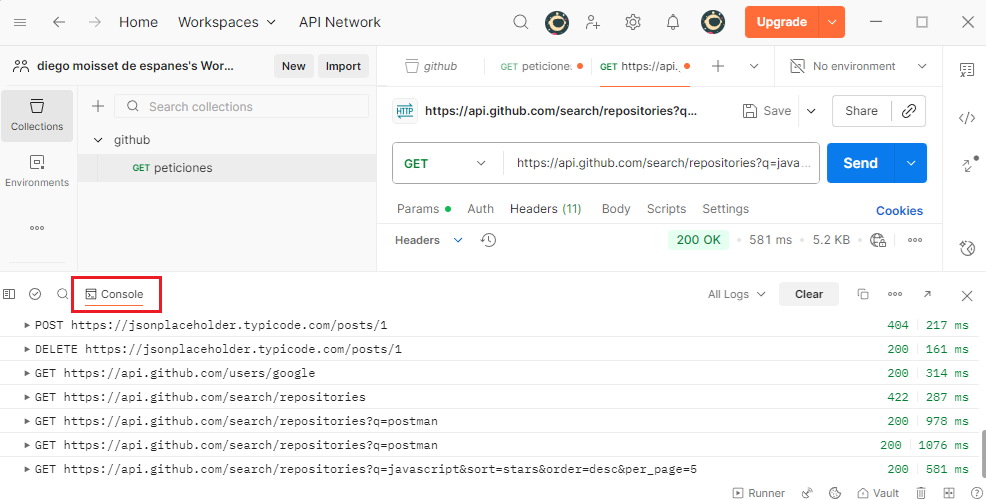986x499 pixels.
Task: Expand the DELETE jsonplaceholder log entry
Action: [27, 349]
